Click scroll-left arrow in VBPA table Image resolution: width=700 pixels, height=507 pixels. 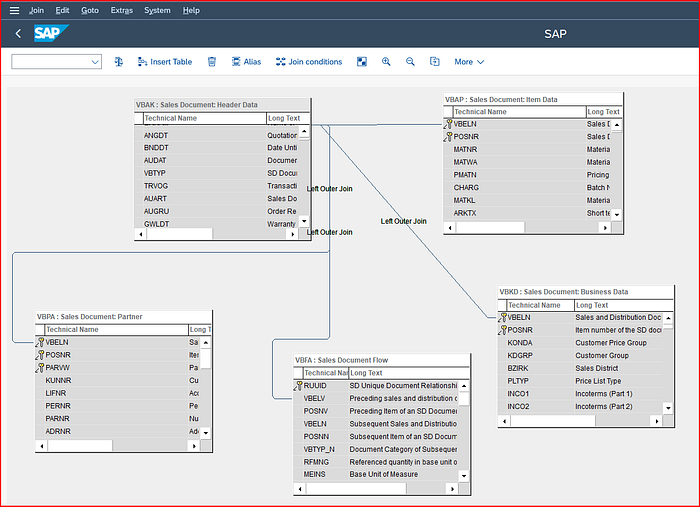click(x=42, y=446)
